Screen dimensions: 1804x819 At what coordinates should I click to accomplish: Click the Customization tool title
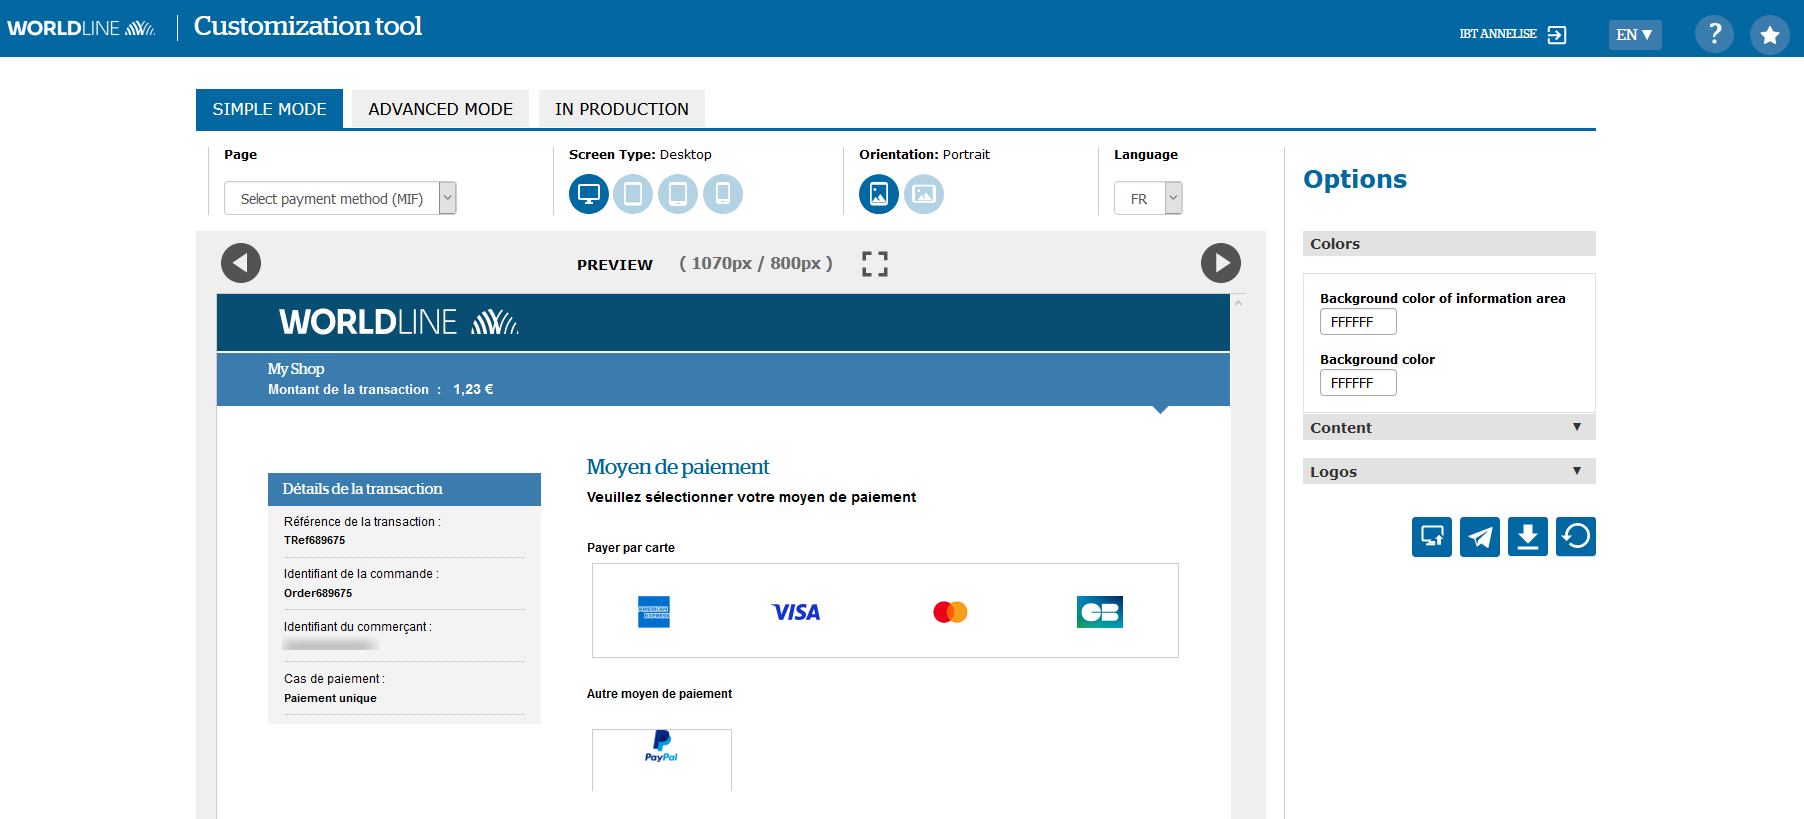point(308,26)
